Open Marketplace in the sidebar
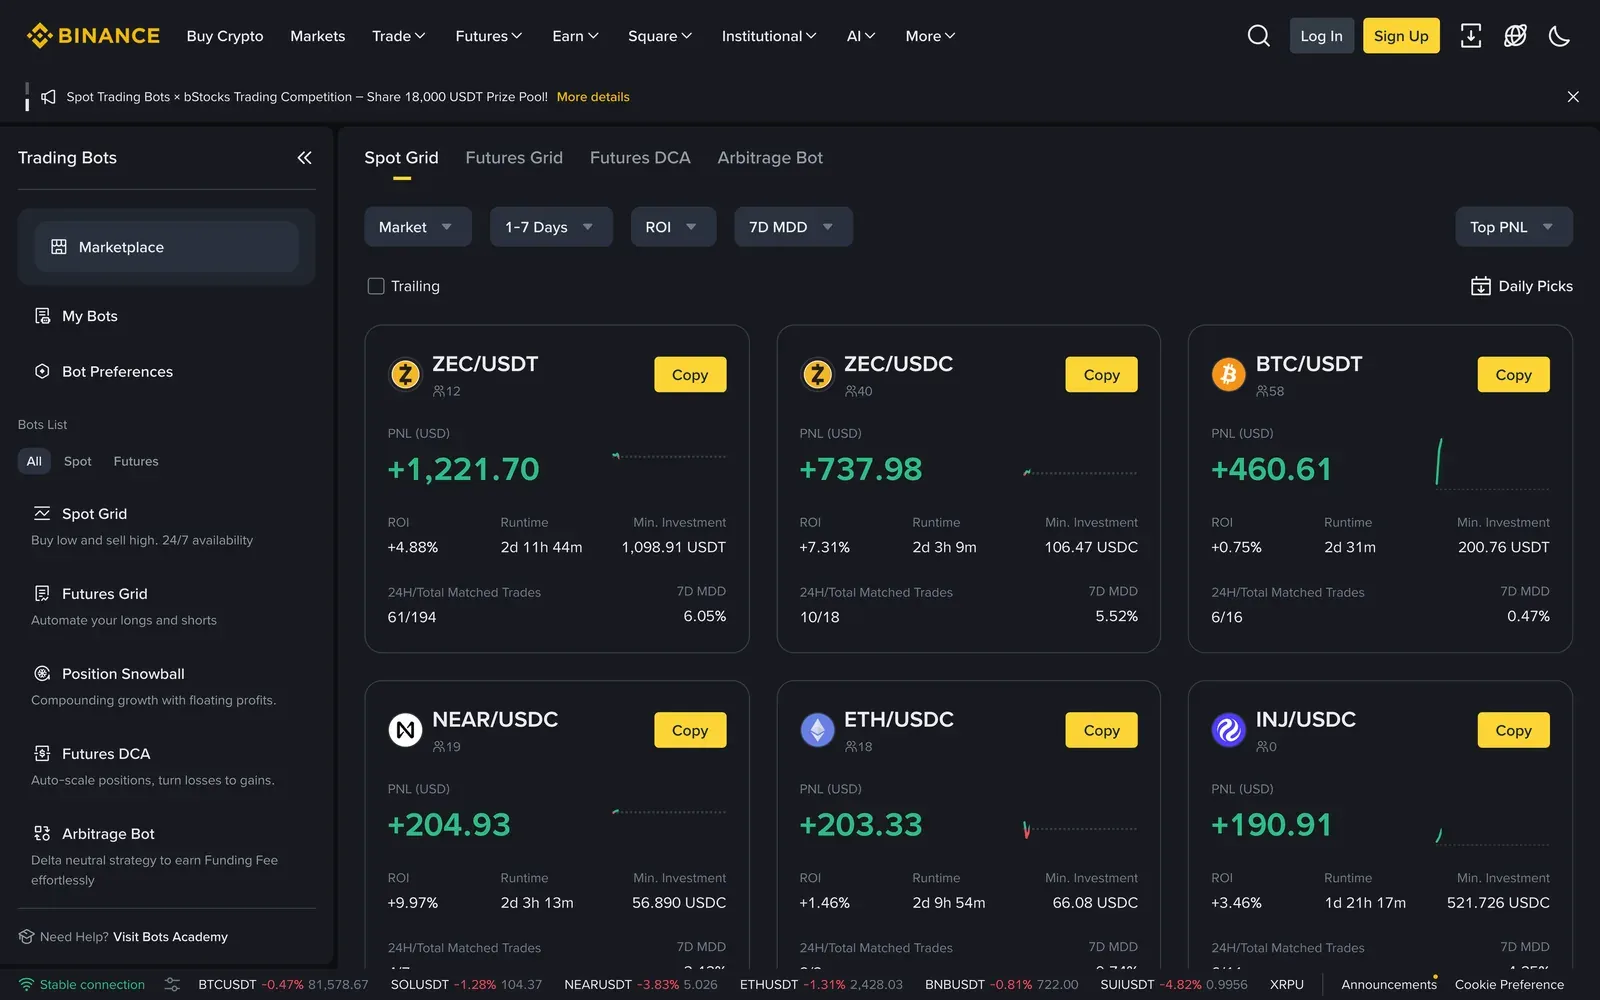 click(x=167, y=247)
